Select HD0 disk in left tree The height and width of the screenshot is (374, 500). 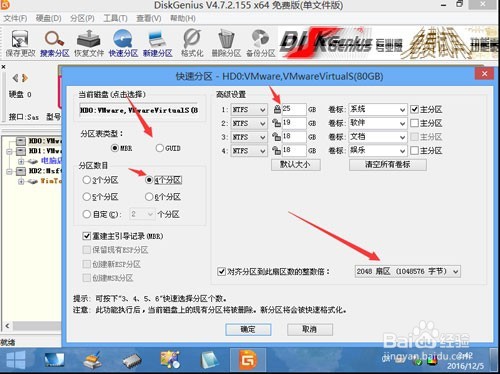(x=39, y=141)
